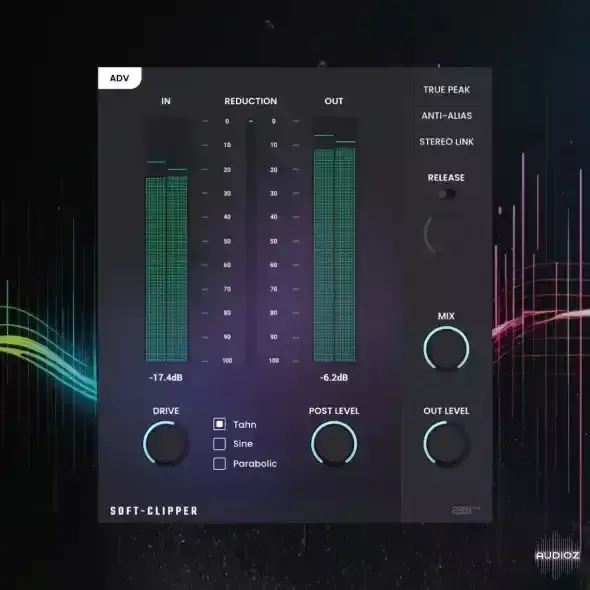Viewport: 590px width, 590px height.
Task: Click the OUT level meter
Action: coord(335,240)
